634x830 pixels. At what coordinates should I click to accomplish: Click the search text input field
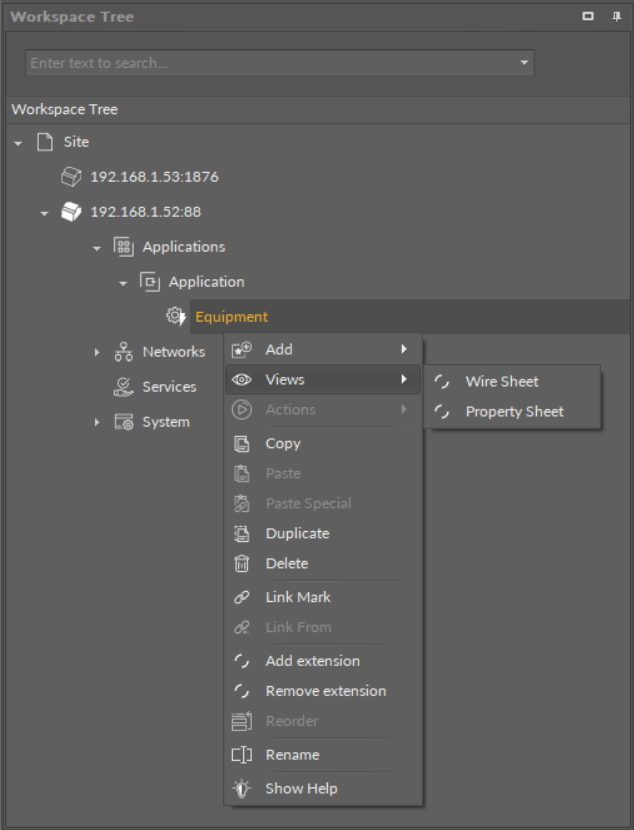click(270, 63)
